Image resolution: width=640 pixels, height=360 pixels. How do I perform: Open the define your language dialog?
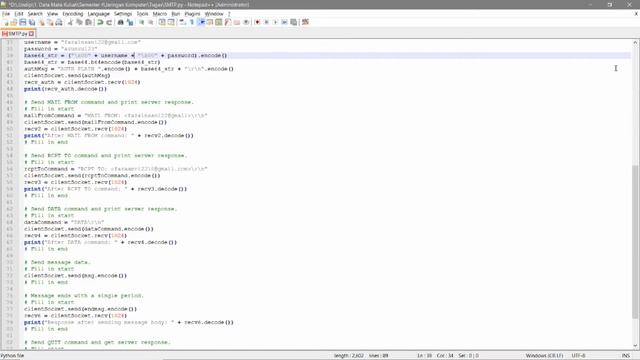pos(210,22)
